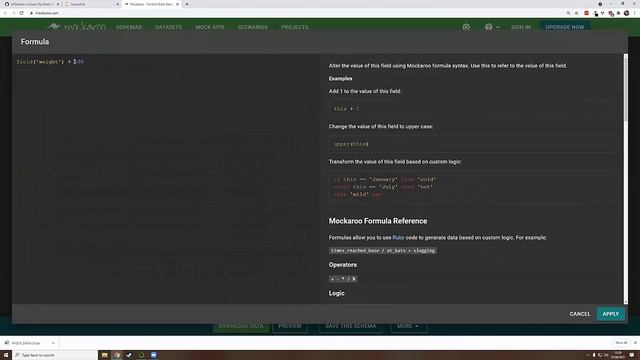The image size is (640, 360).
Task: Click the times_reached_base formula example
Action: click(382, 251)
